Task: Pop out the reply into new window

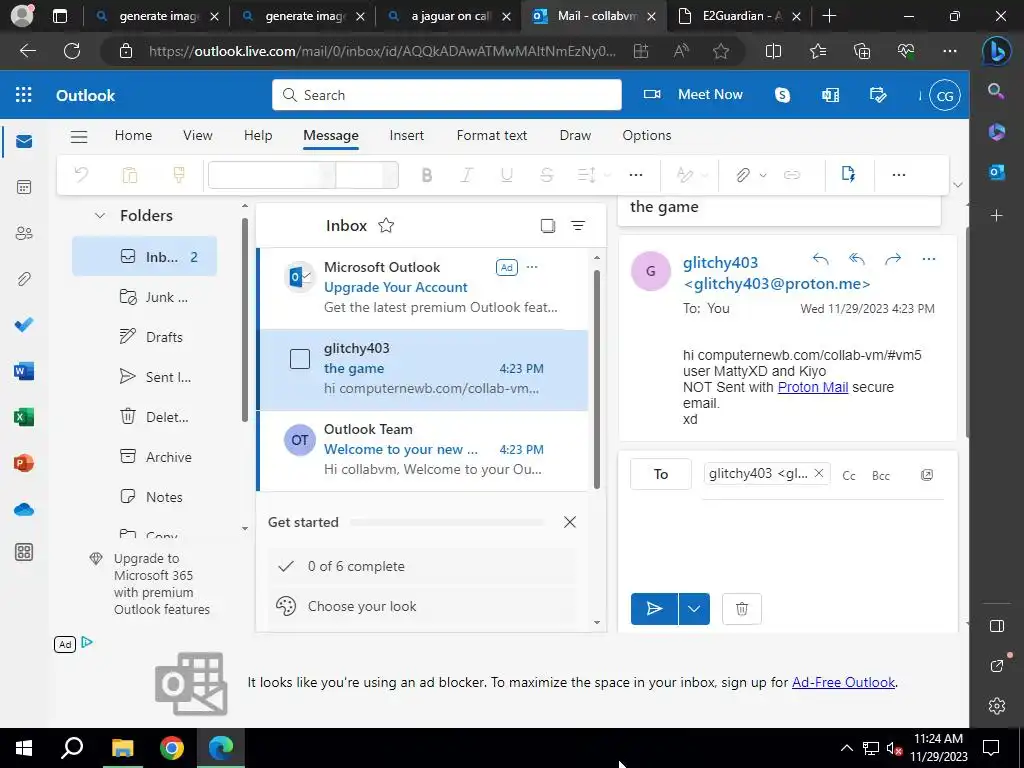Action: (927, 475)
